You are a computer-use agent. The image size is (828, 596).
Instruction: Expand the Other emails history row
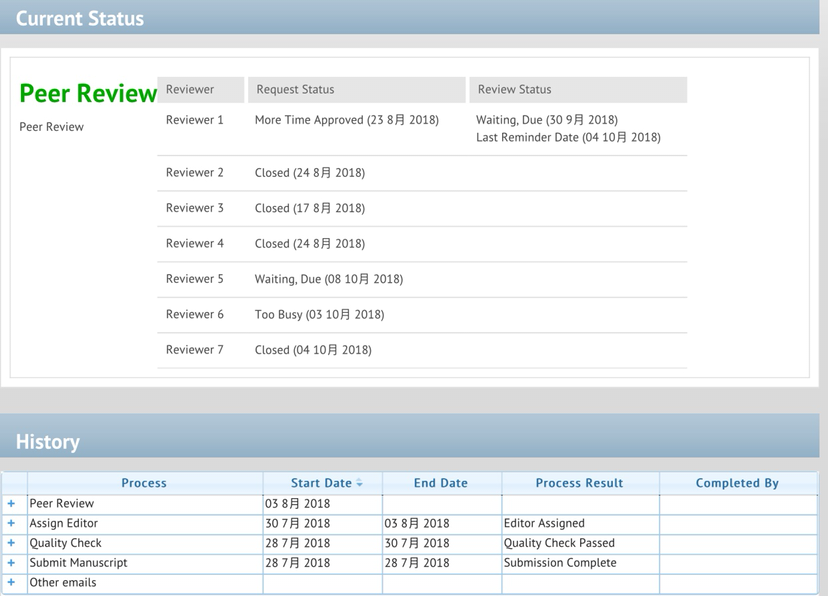coord(11,582)
